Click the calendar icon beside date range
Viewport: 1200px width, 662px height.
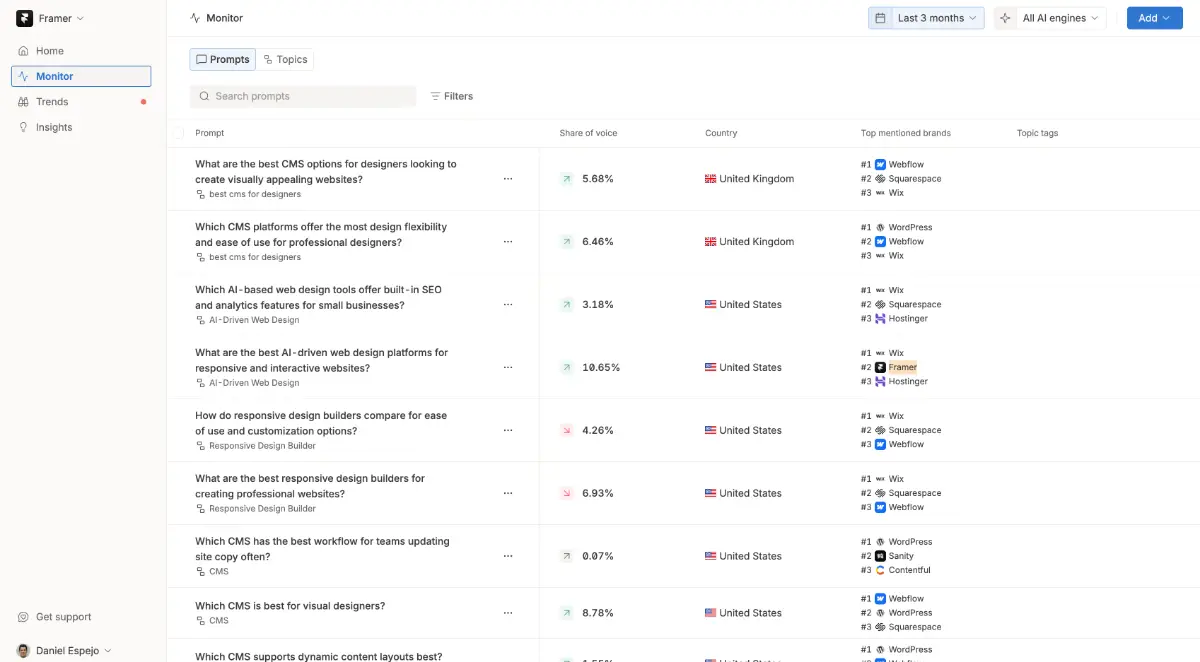coord(880,18)
